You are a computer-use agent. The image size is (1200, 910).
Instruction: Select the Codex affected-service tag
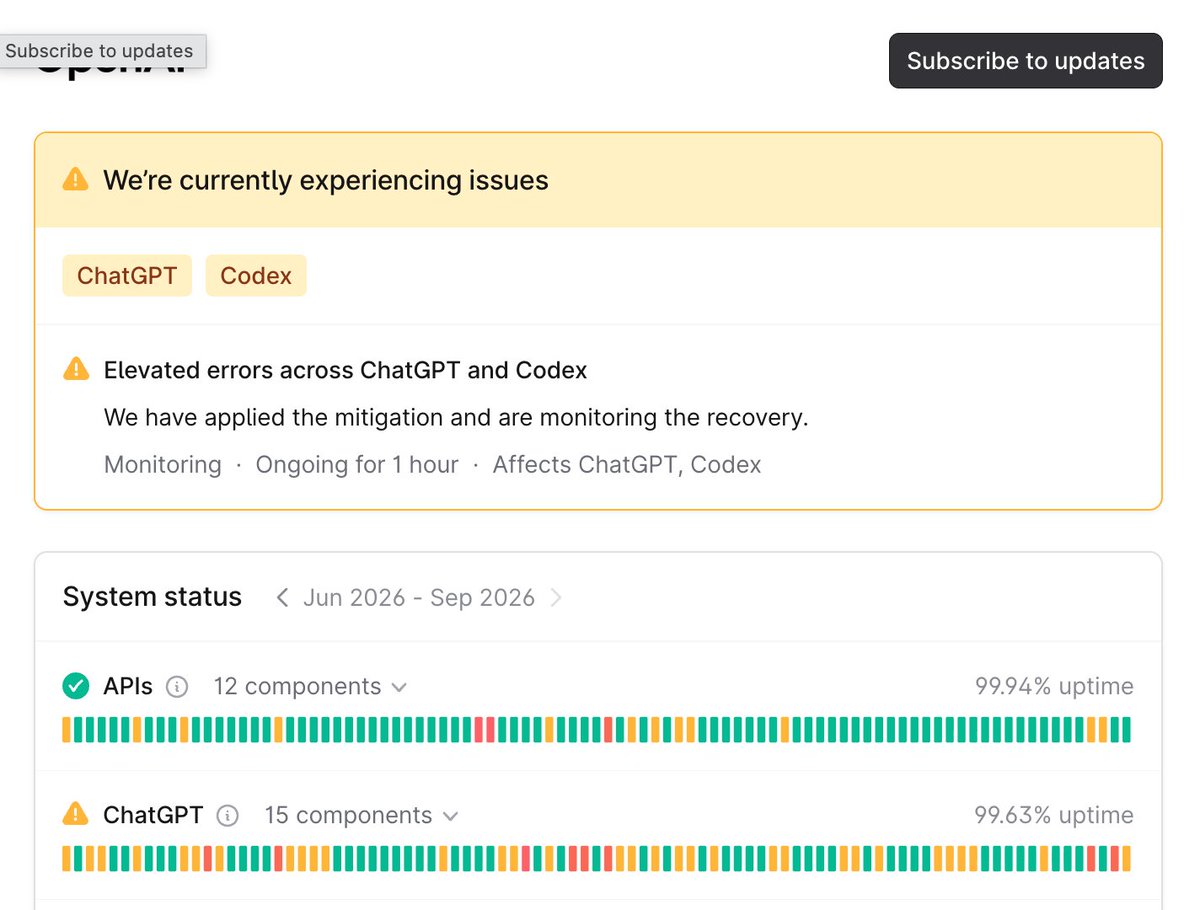pos(256,276)
